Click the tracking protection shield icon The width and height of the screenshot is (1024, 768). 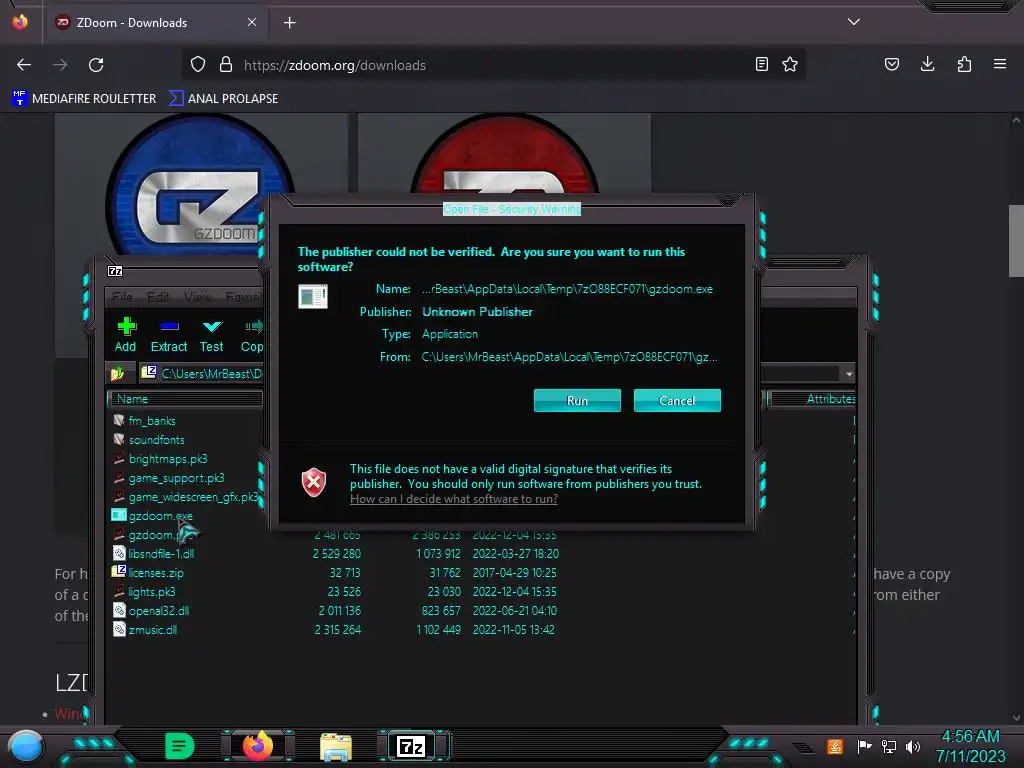[198, 65]
